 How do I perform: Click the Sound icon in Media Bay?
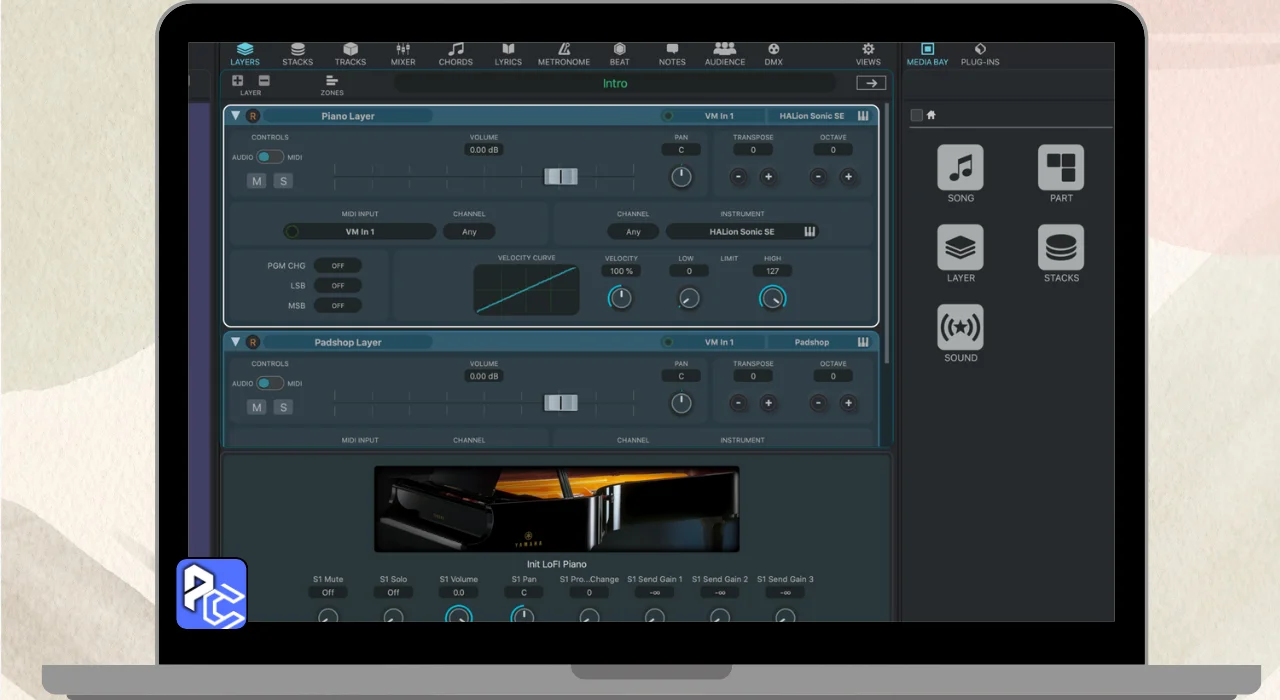pos(960,328)
